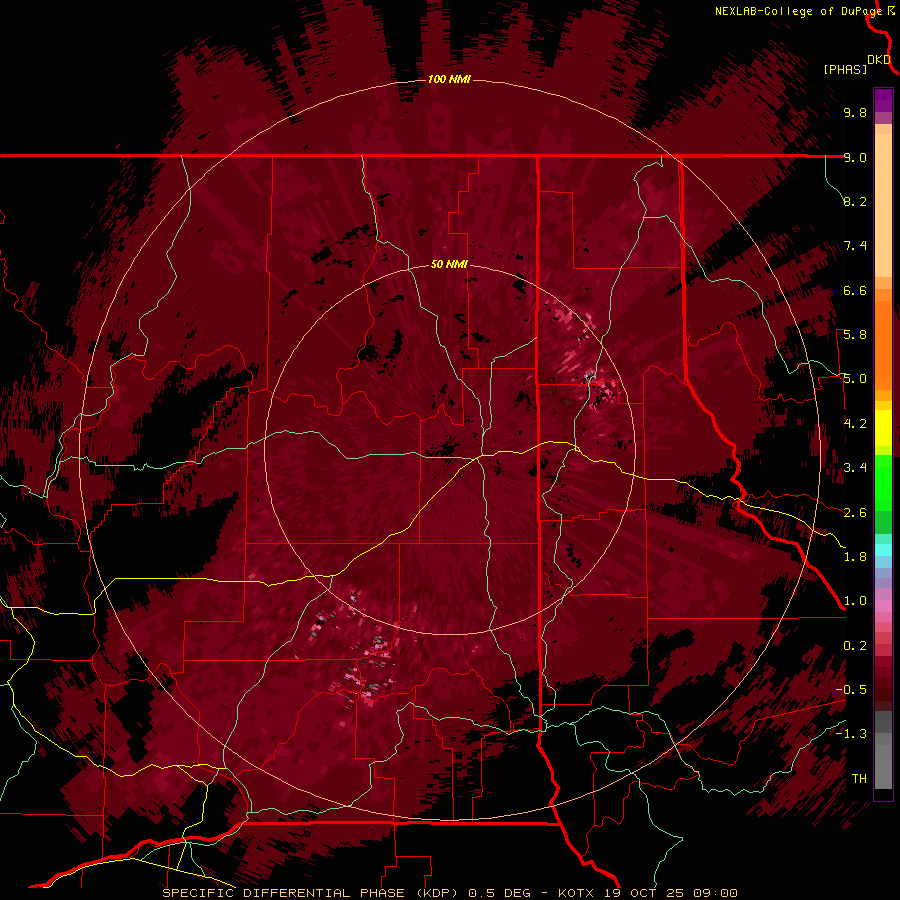Image resolution: width=900 pixels, height=900 pixels.
Task: Click the "50 NMI" range ring label
Action: click(449, 264)
